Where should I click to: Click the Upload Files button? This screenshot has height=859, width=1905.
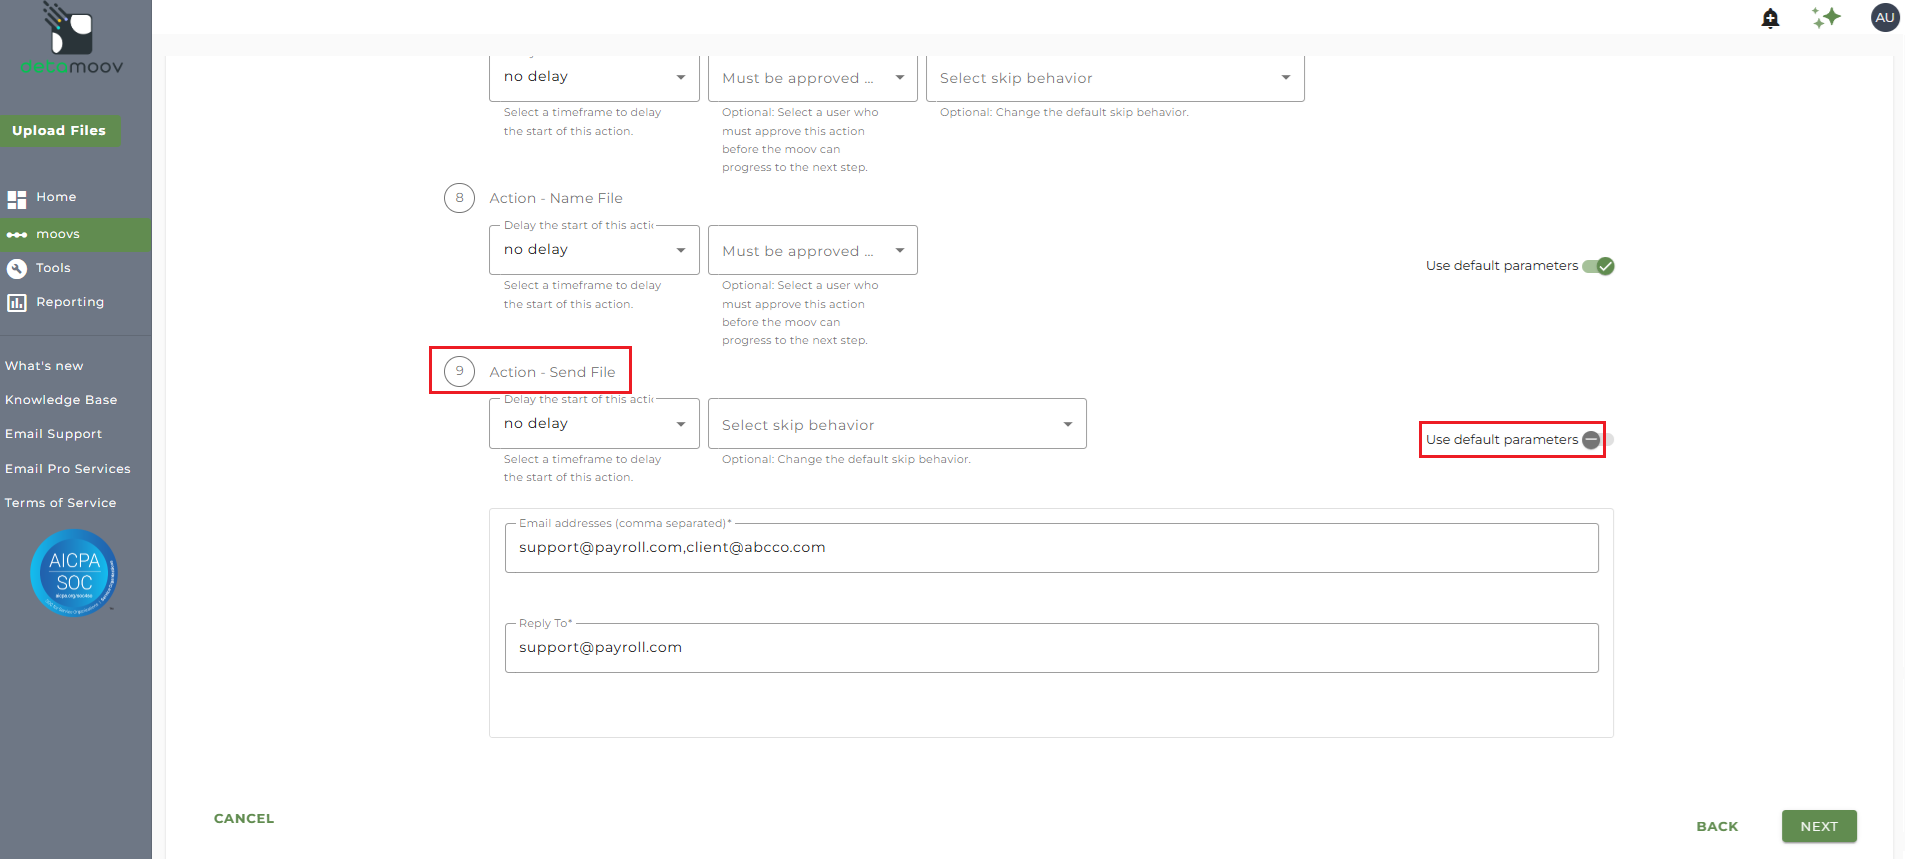59,131
